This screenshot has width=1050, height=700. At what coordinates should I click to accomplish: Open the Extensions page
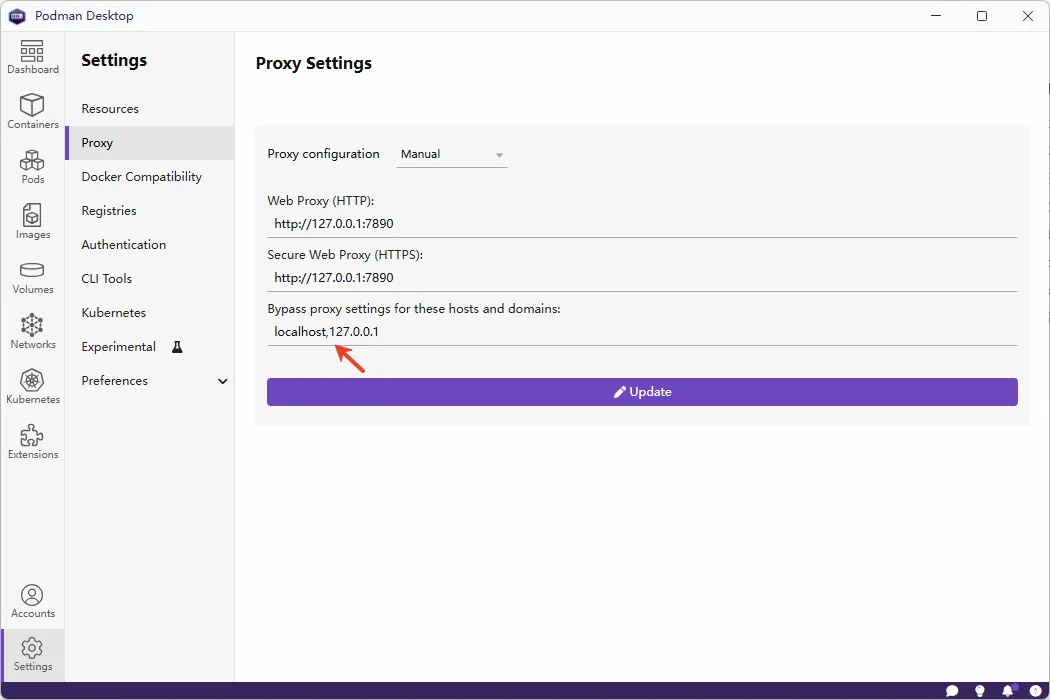point(33,440)
